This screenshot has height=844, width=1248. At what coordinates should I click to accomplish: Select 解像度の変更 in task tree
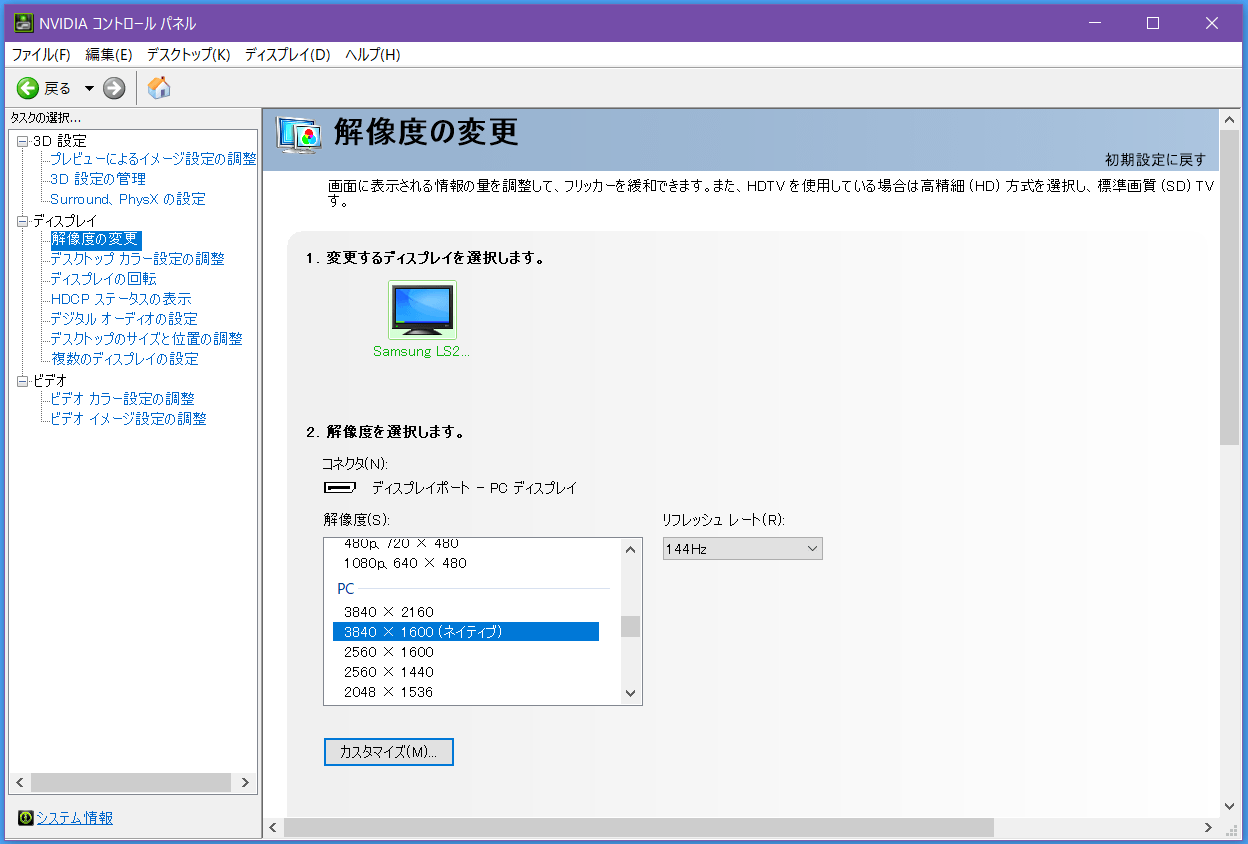[95, 239]
